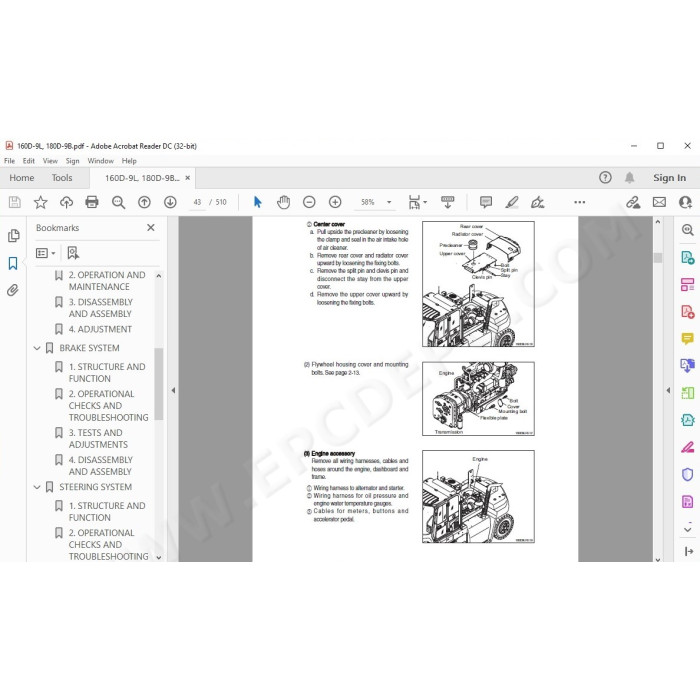Collapse the BRAKE SYSTEM bookmark
This screenshot has width=700, height=700.
(x=37, y=348)
